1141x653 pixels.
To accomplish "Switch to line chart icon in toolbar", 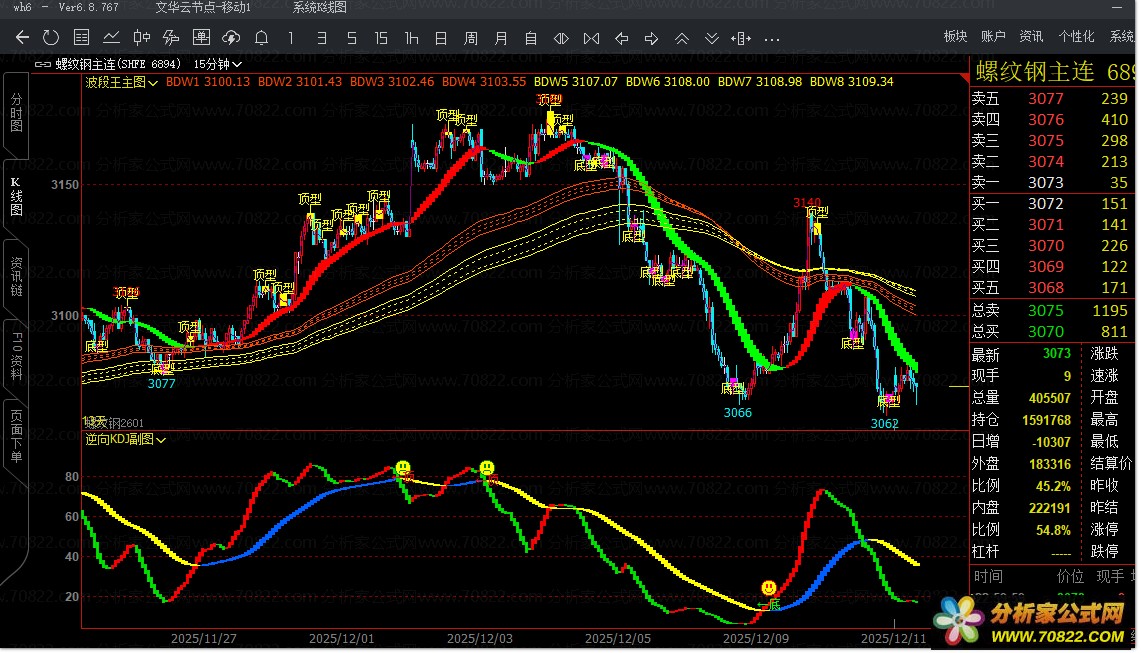I will click(x=111, y=38).
